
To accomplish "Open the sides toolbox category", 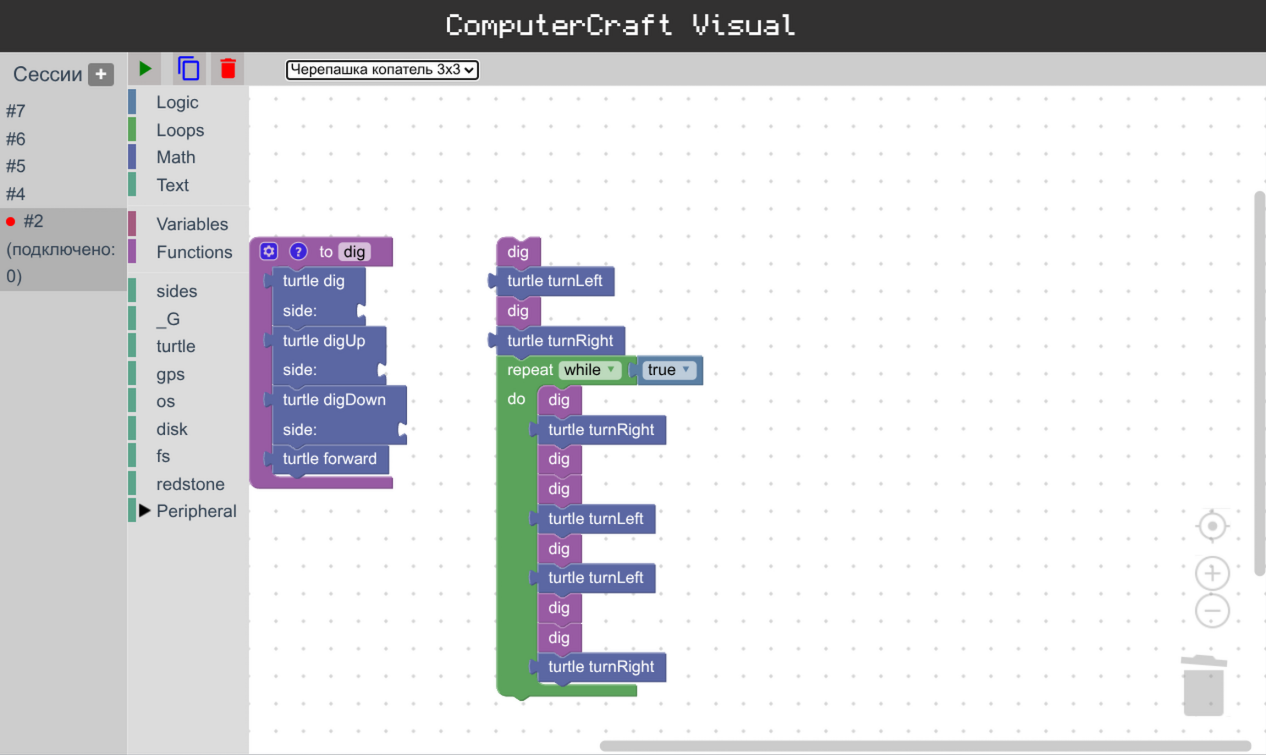I will coord(187,291).
